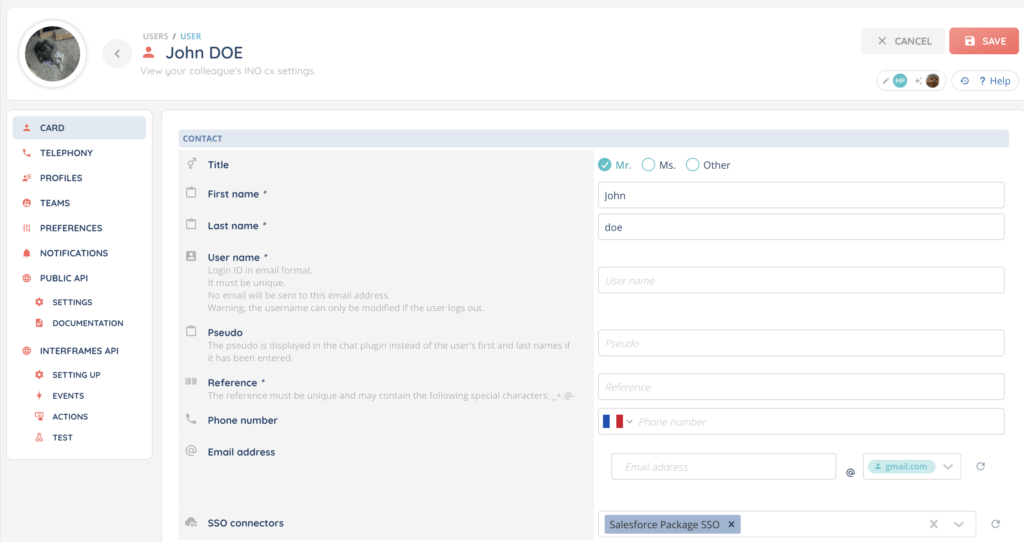Clear all SSO connectors with the X icon
Screen dimensions: 1024x542
933,524
